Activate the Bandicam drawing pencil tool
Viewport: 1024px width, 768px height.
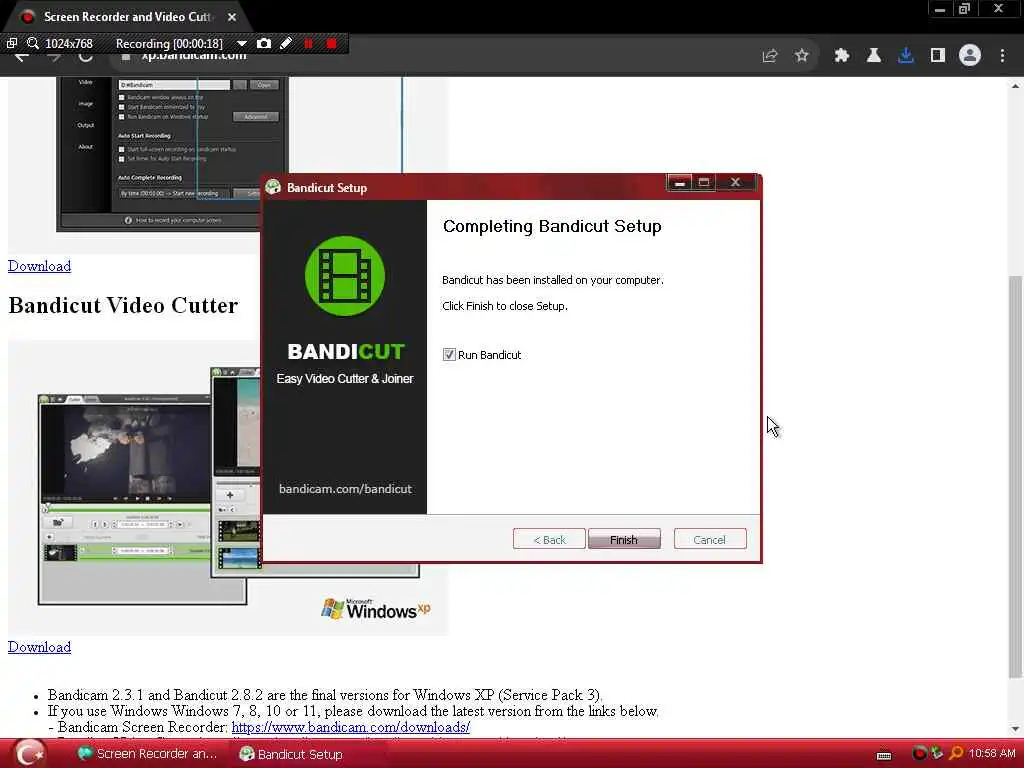click(x=286, y=43)
